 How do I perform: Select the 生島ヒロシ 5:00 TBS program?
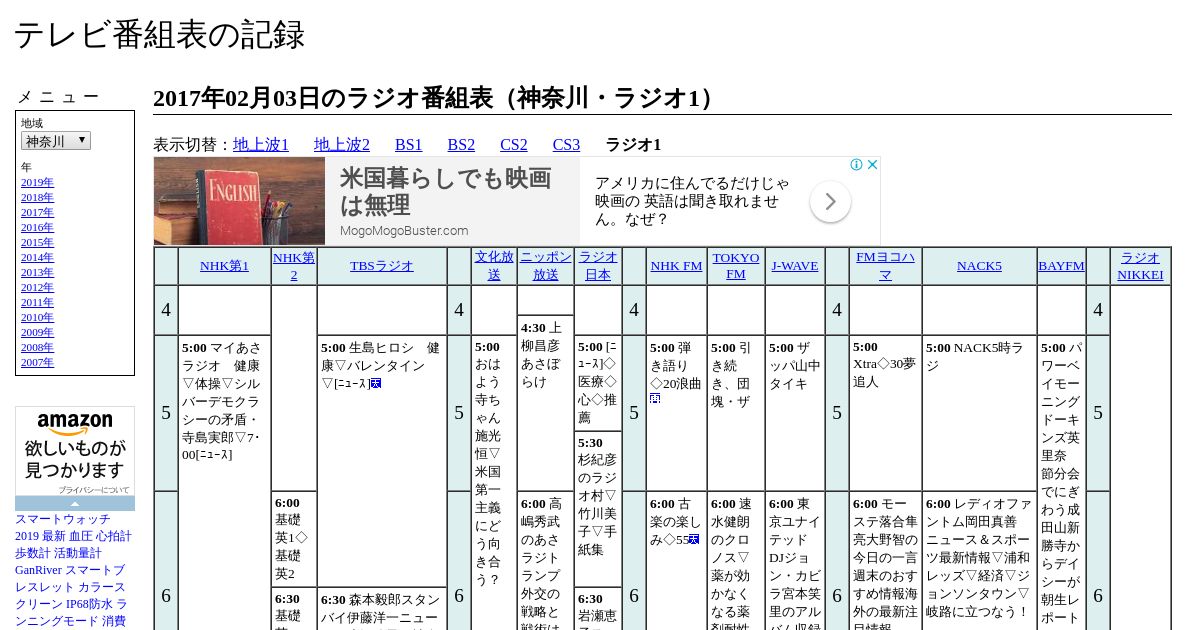click(382, 365)
